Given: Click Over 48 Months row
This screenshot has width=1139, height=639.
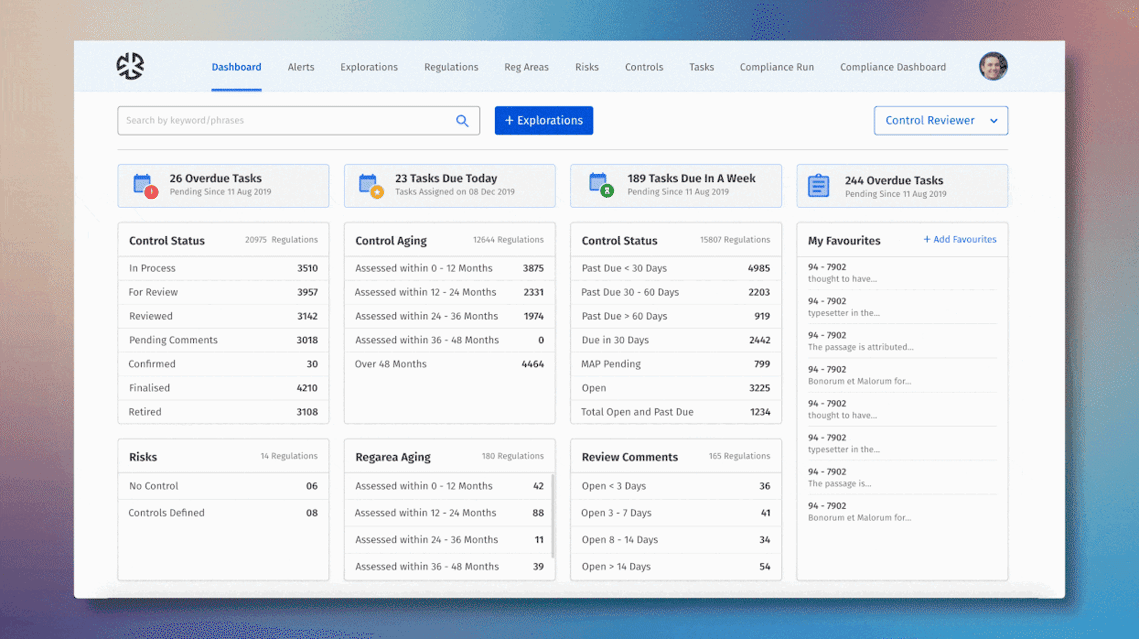Looking at the screenshot, I should coord(450,364).
